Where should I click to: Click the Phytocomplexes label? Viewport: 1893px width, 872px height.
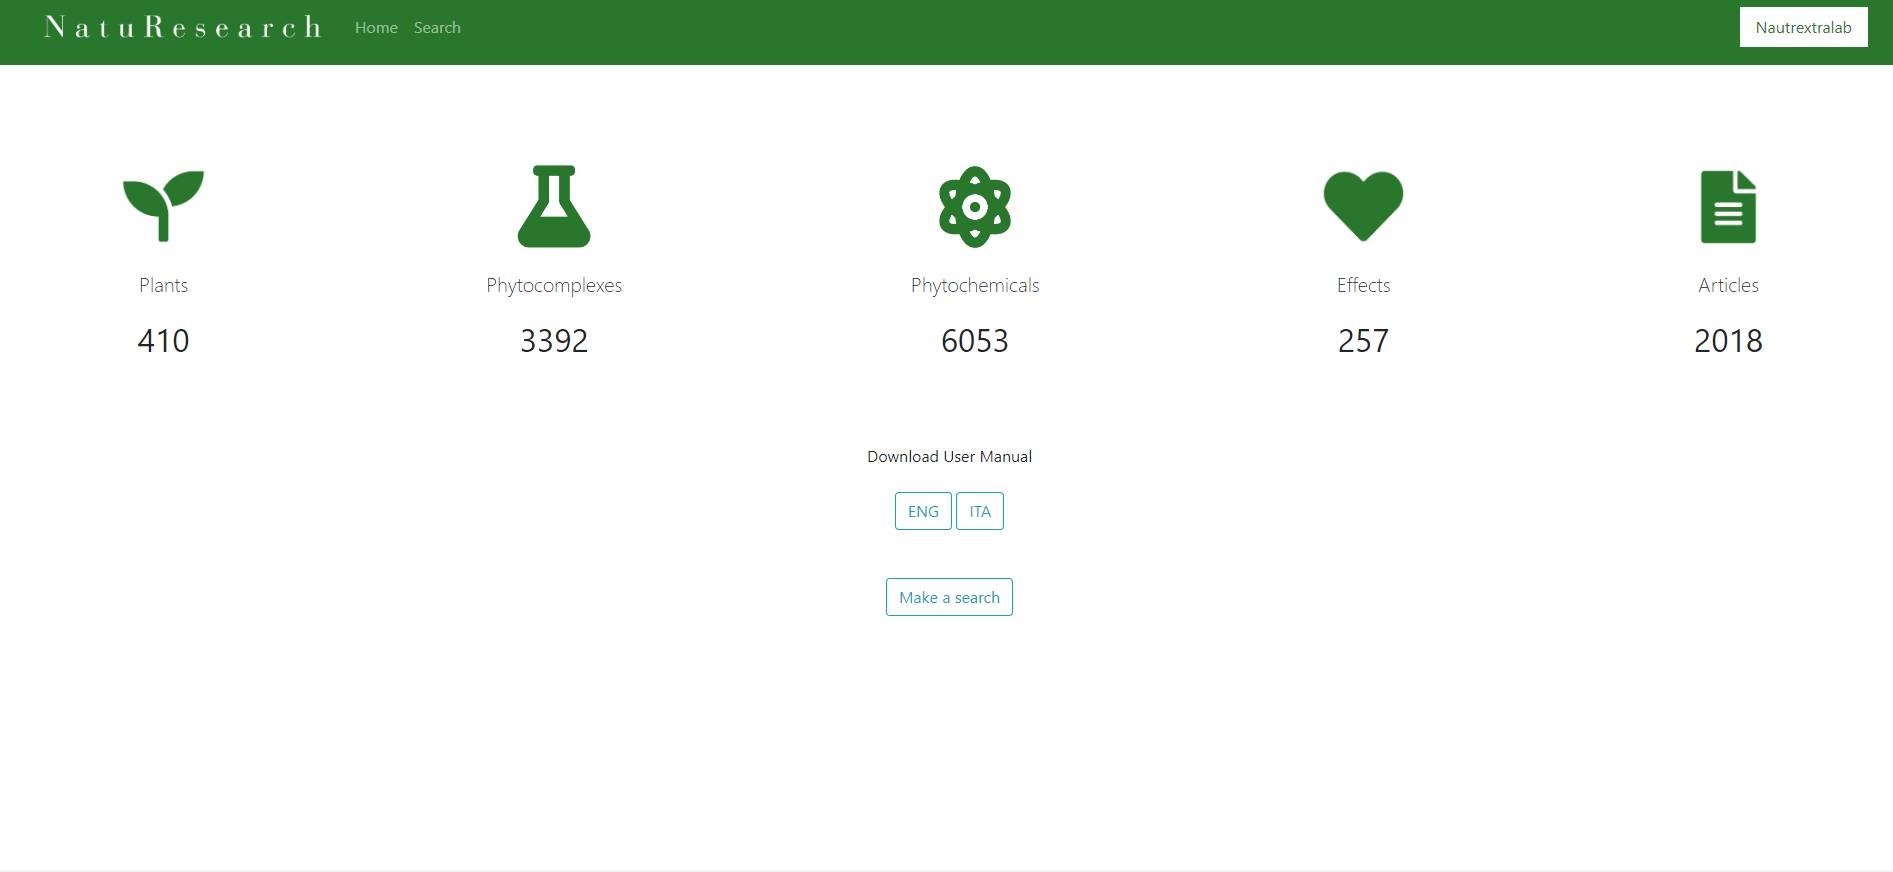point(554,285)
